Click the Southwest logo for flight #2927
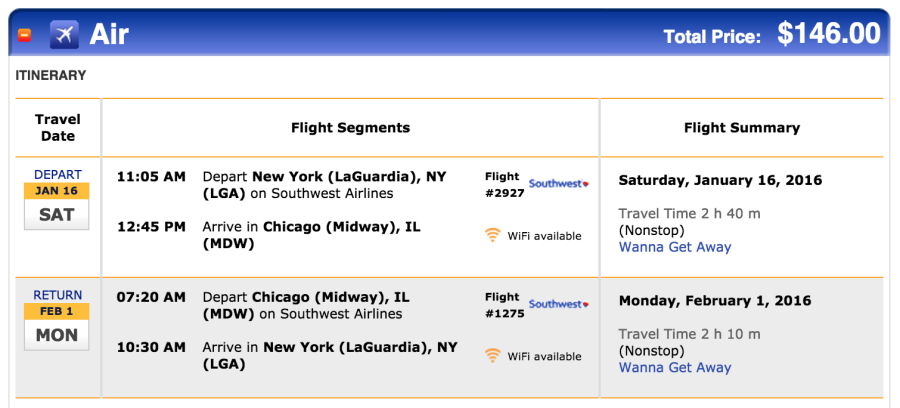900x408 pixels. pos(559,184)
